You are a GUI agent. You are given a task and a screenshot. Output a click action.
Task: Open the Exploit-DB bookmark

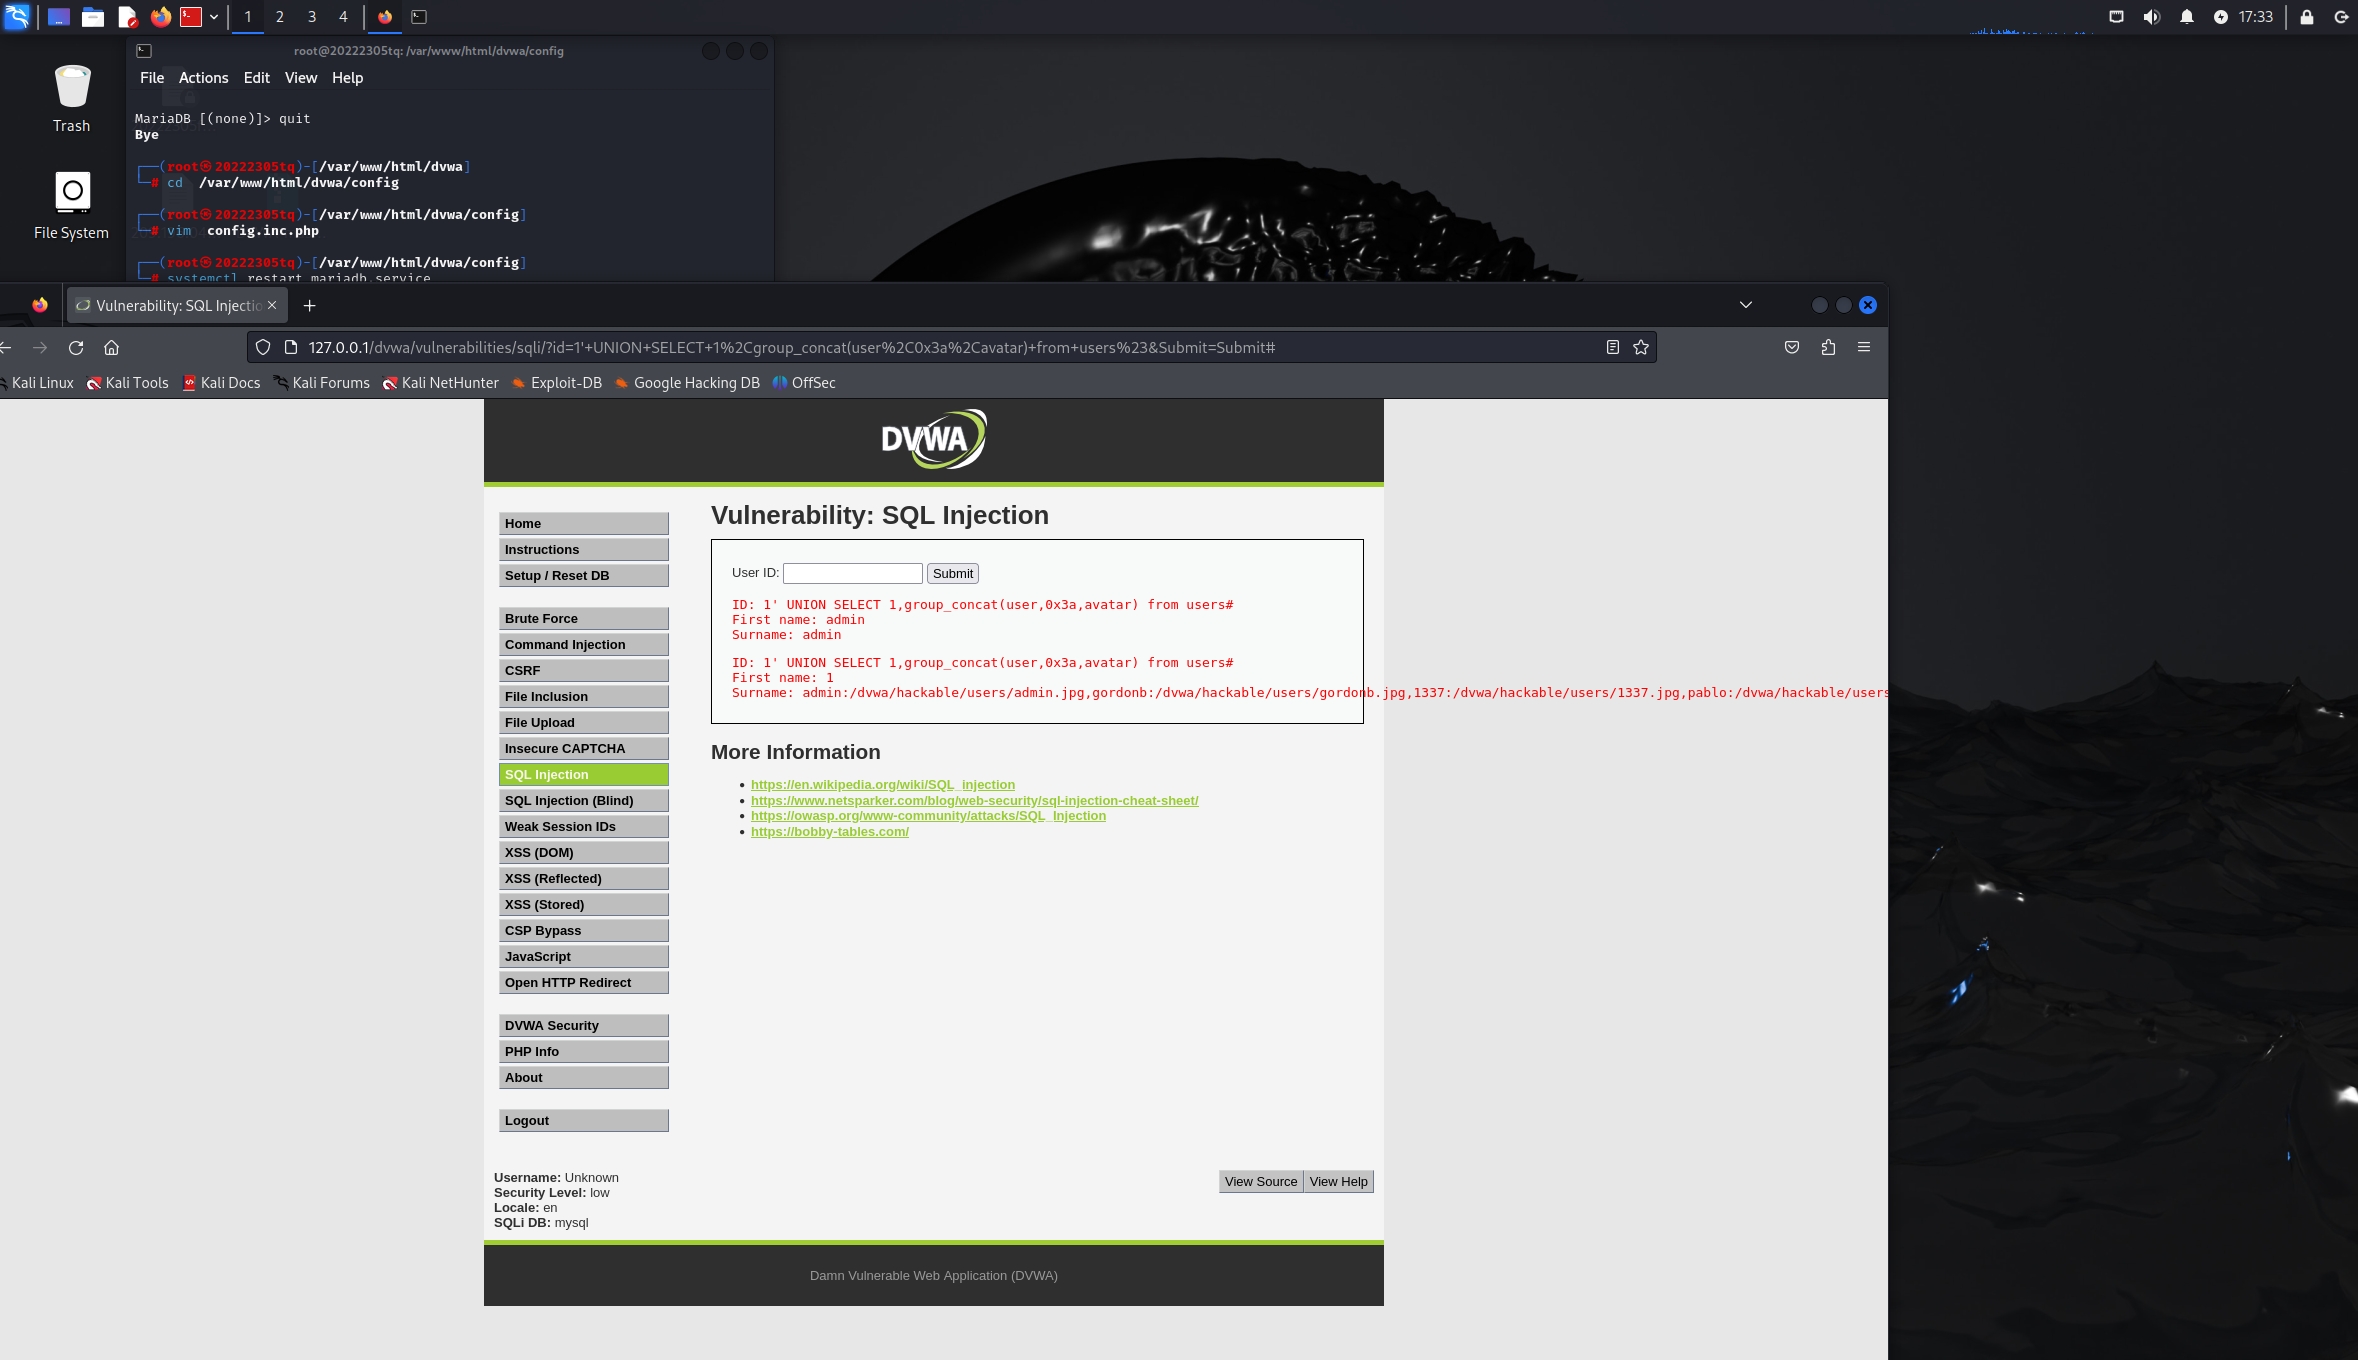click(557, 383)
